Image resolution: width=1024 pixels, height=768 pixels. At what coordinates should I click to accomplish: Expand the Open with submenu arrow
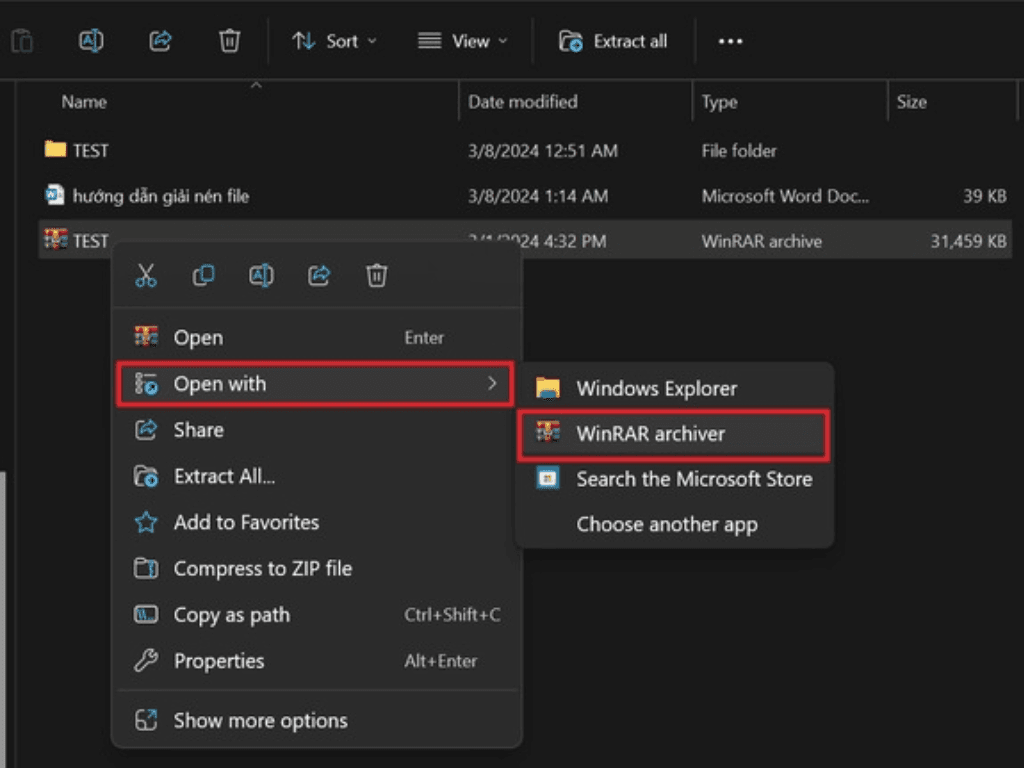point(491,384)
